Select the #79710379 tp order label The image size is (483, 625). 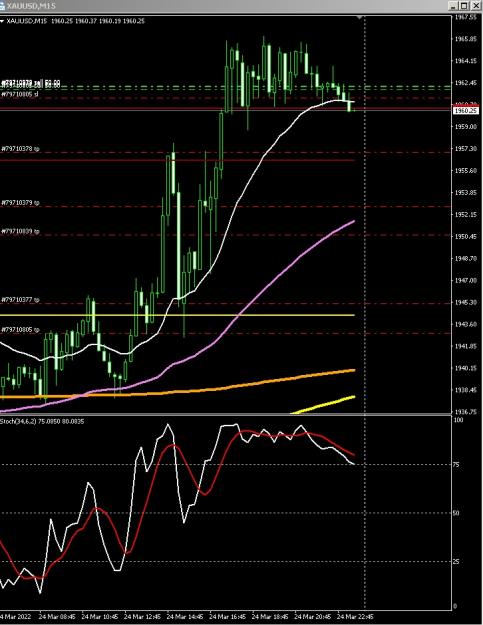tap(20, 203)
